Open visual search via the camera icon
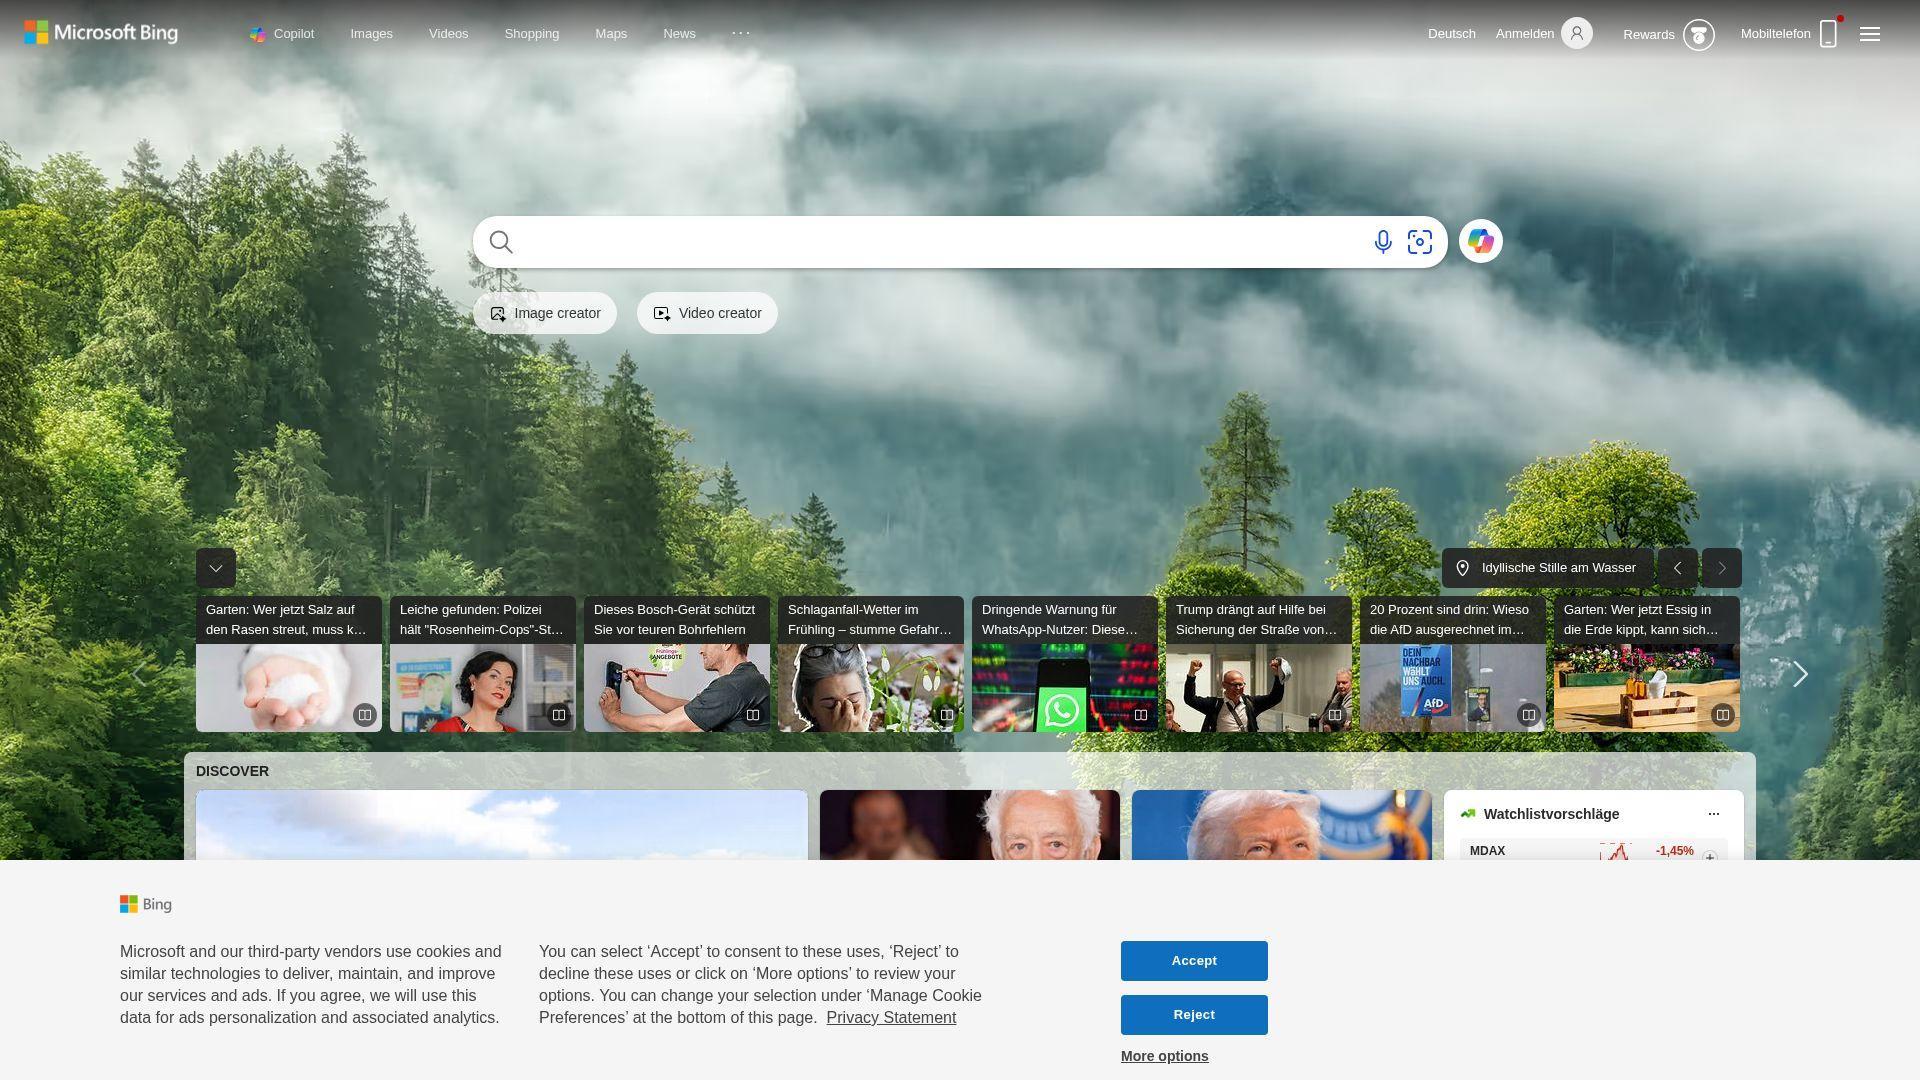Viewport: 1920px width, 1080px height. 1420,241
